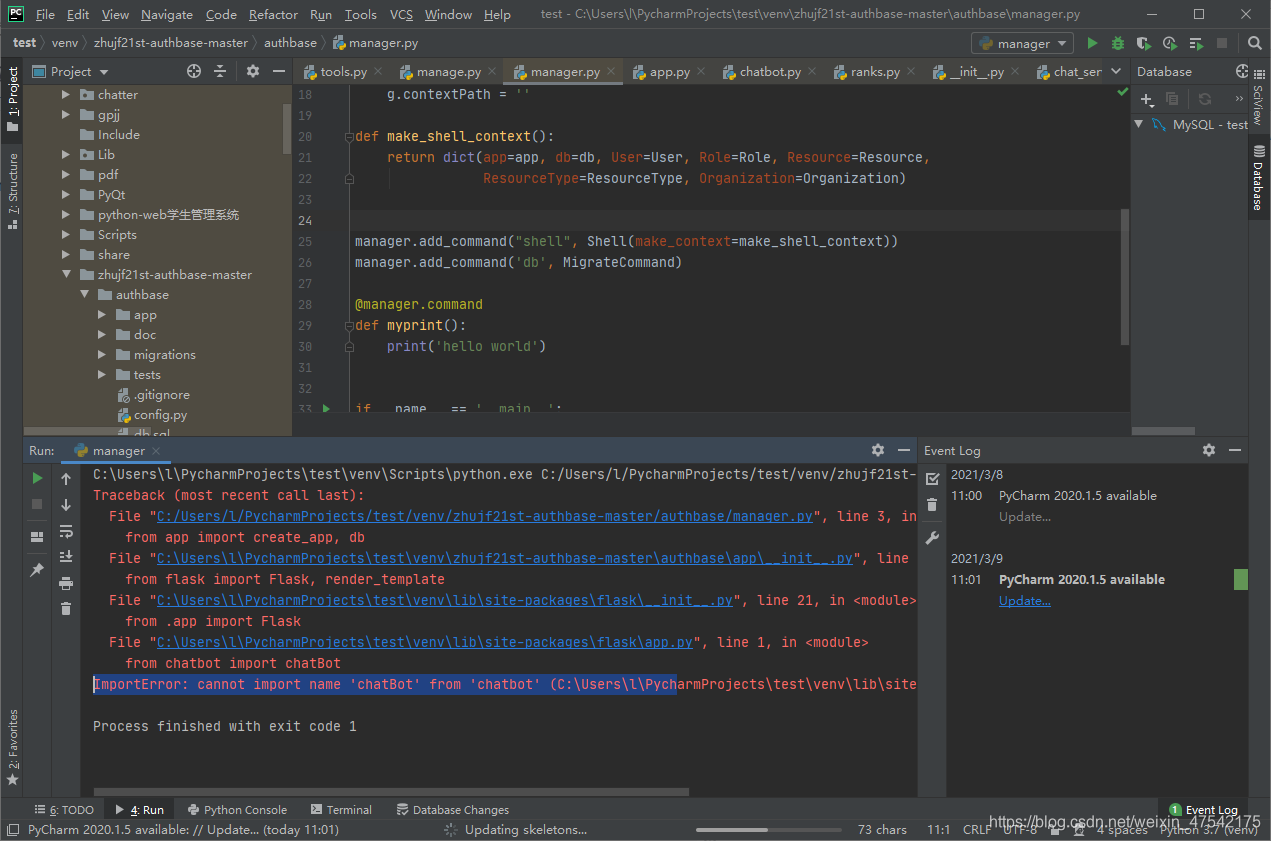This screenshot has width=1271, height=841.
Task: Click the Profile run icon
Action: [x=1169, y=43]
